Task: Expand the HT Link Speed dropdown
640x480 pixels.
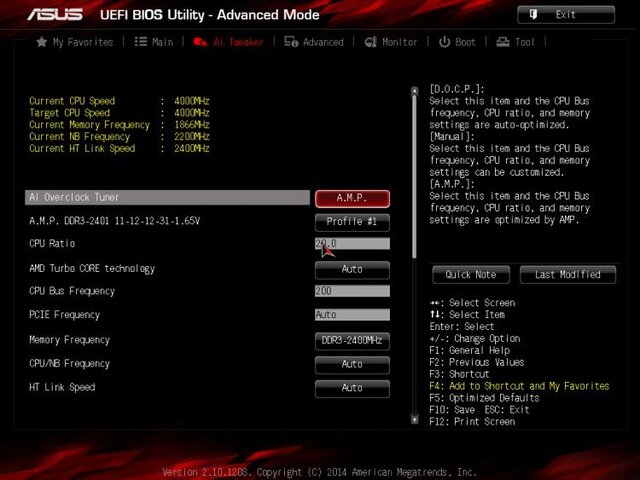Action: click(352, 387)
